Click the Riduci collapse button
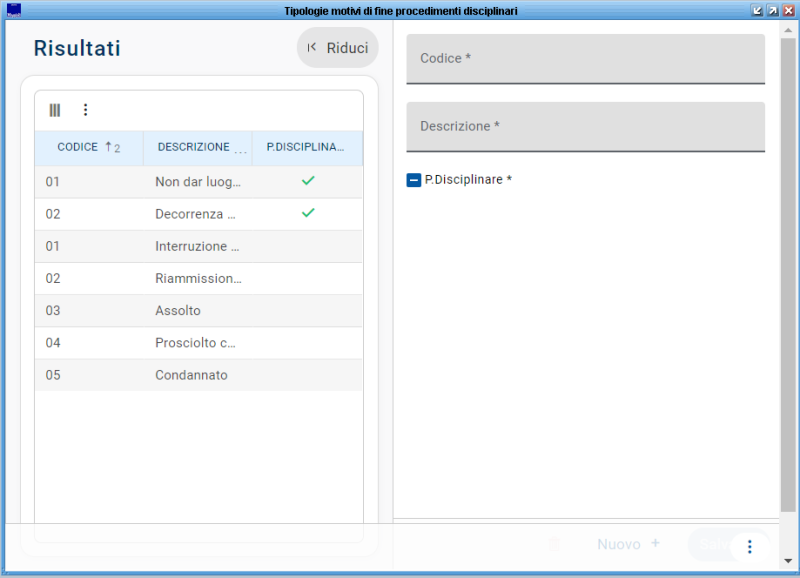This screenshot has width=800, height=578. (x=338, y=47)
